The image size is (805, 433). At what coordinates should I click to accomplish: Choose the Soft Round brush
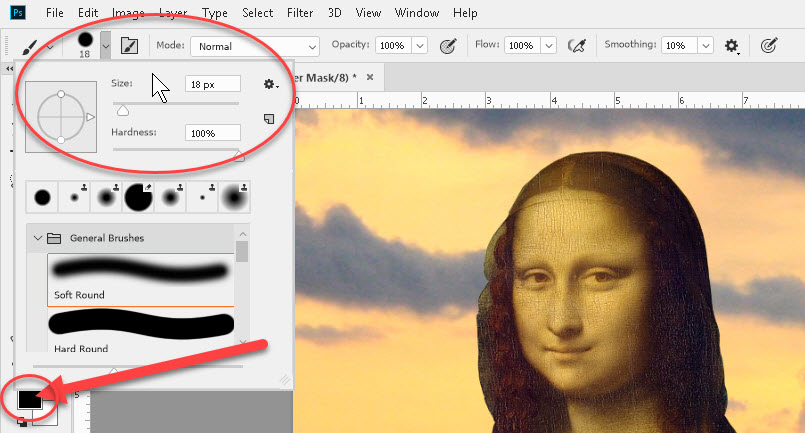141,280
